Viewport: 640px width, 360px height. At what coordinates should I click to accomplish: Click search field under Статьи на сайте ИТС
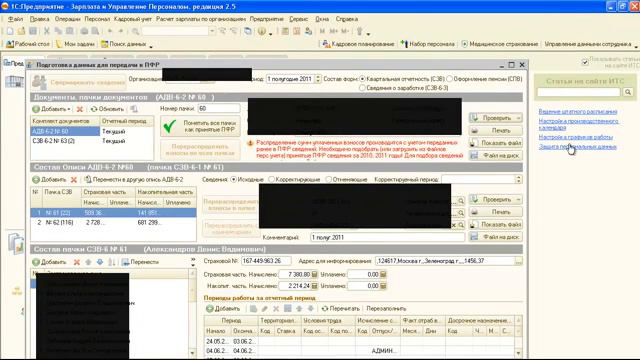579,92
